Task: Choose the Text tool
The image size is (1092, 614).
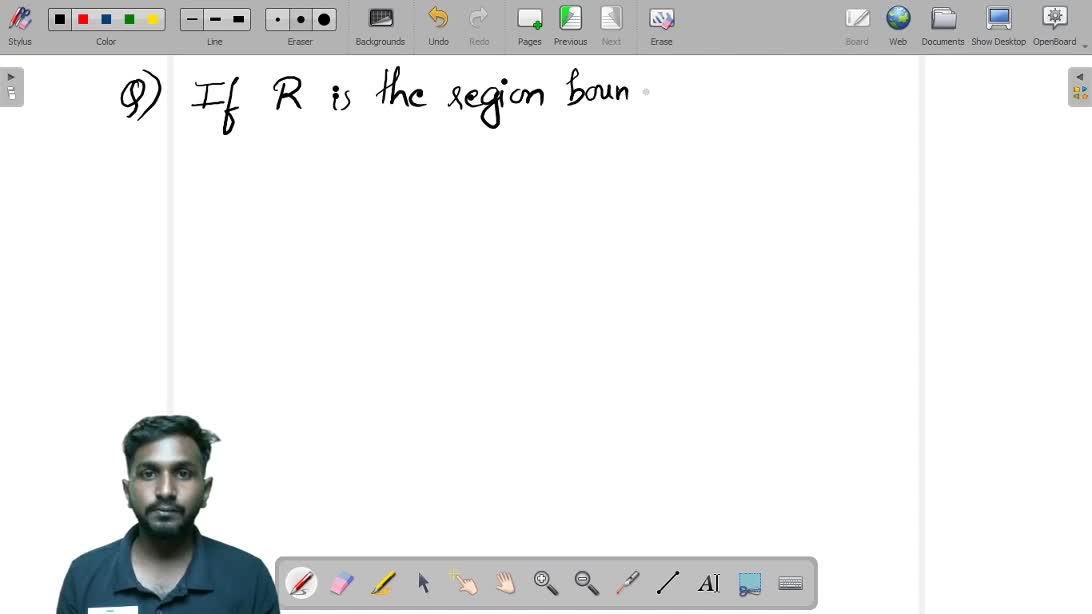Action: click(708, 583)
